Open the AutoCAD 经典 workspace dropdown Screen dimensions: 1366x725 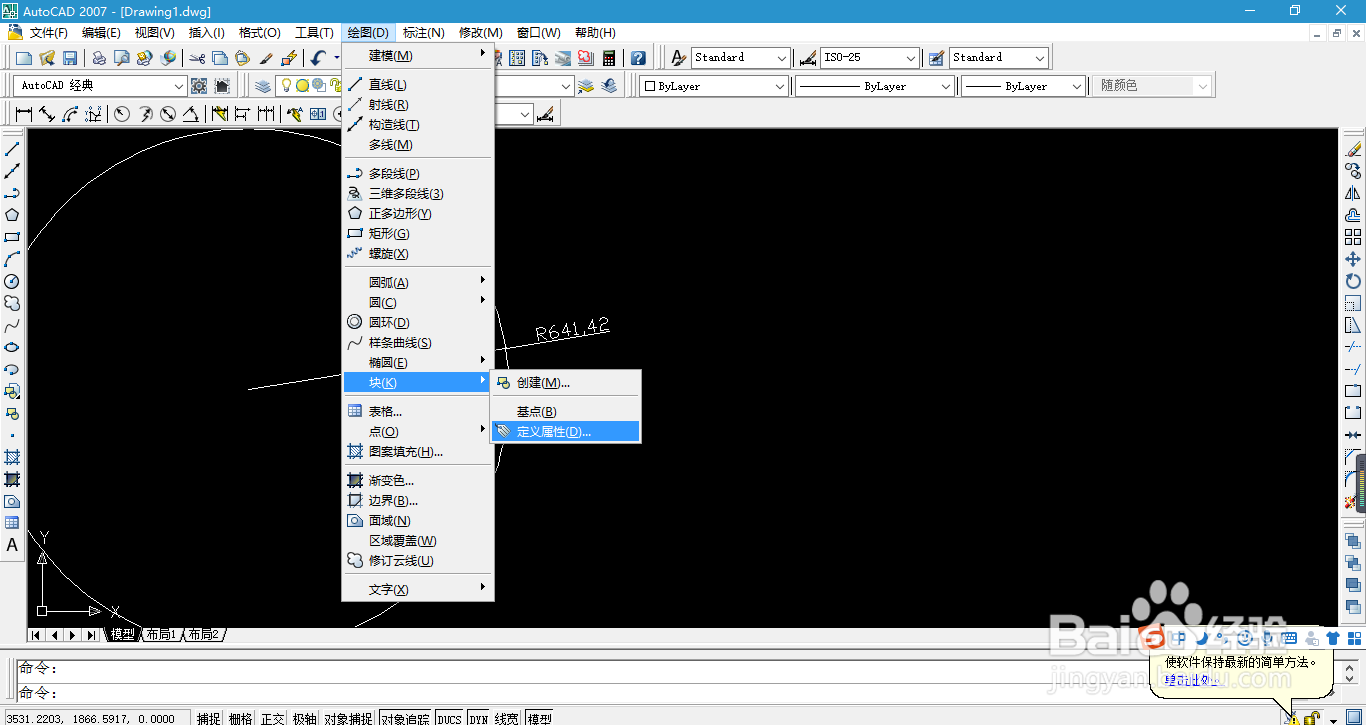[x=101, y=86]
